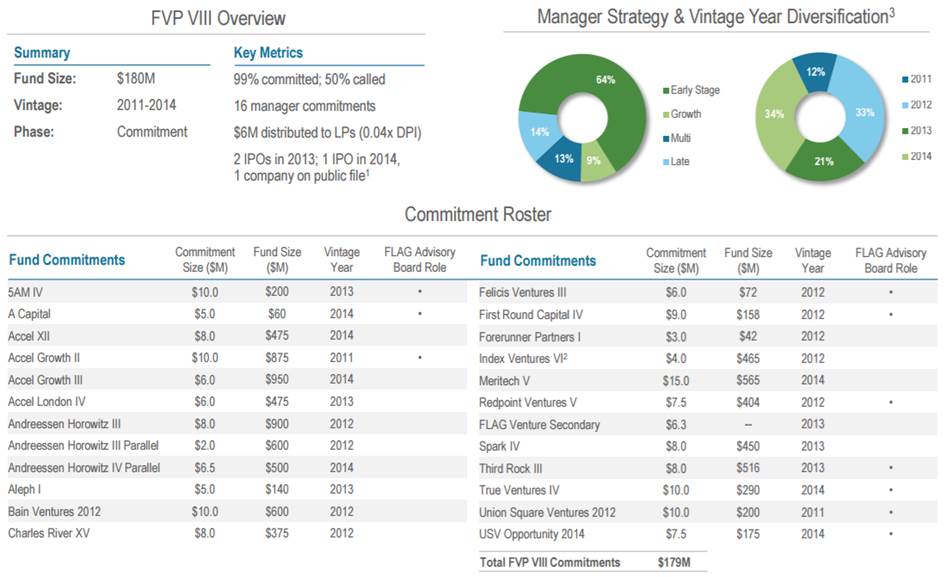The width and height of the screenshot is (946, 577).
Task: Click the "Redpoint Ventures V" fund name
Action: tap(528, 403)
